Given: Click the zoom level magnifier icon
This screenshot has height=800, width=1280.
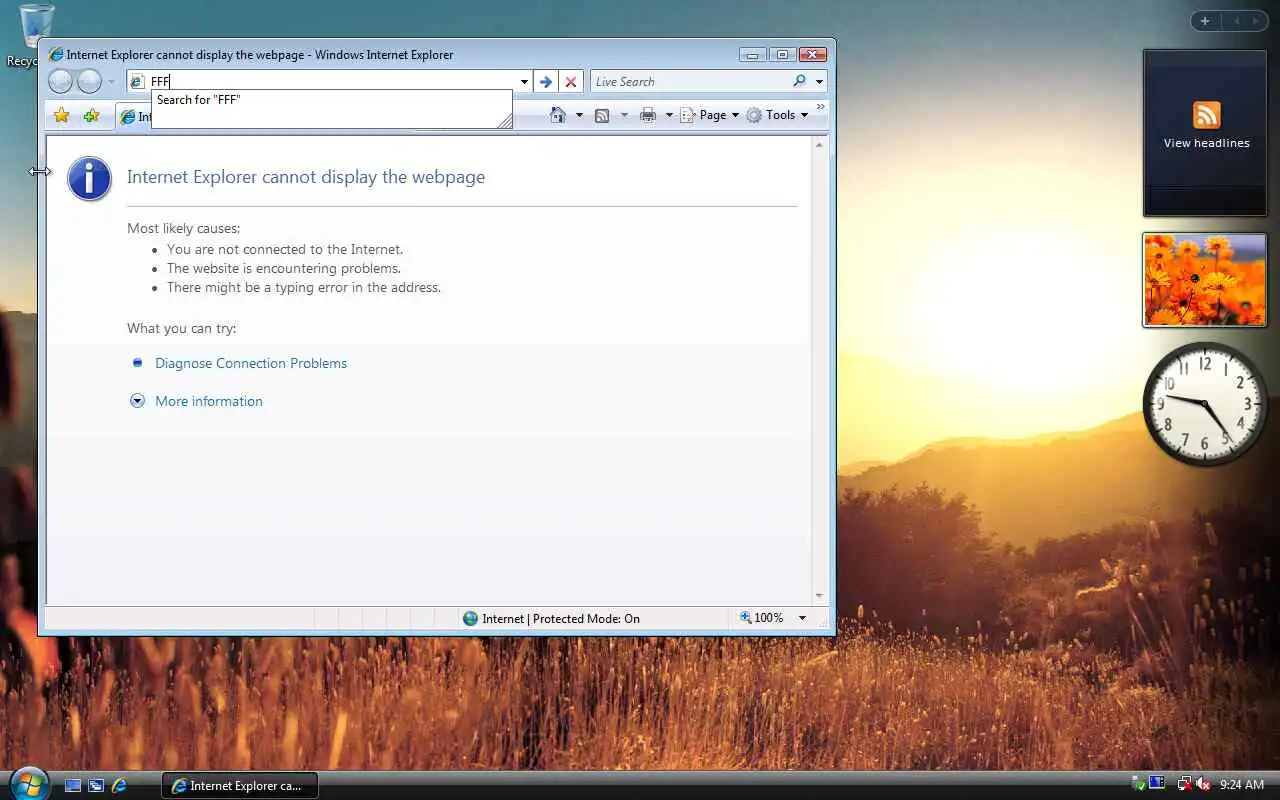Looking at the screenshot, I should pos(745,618).
